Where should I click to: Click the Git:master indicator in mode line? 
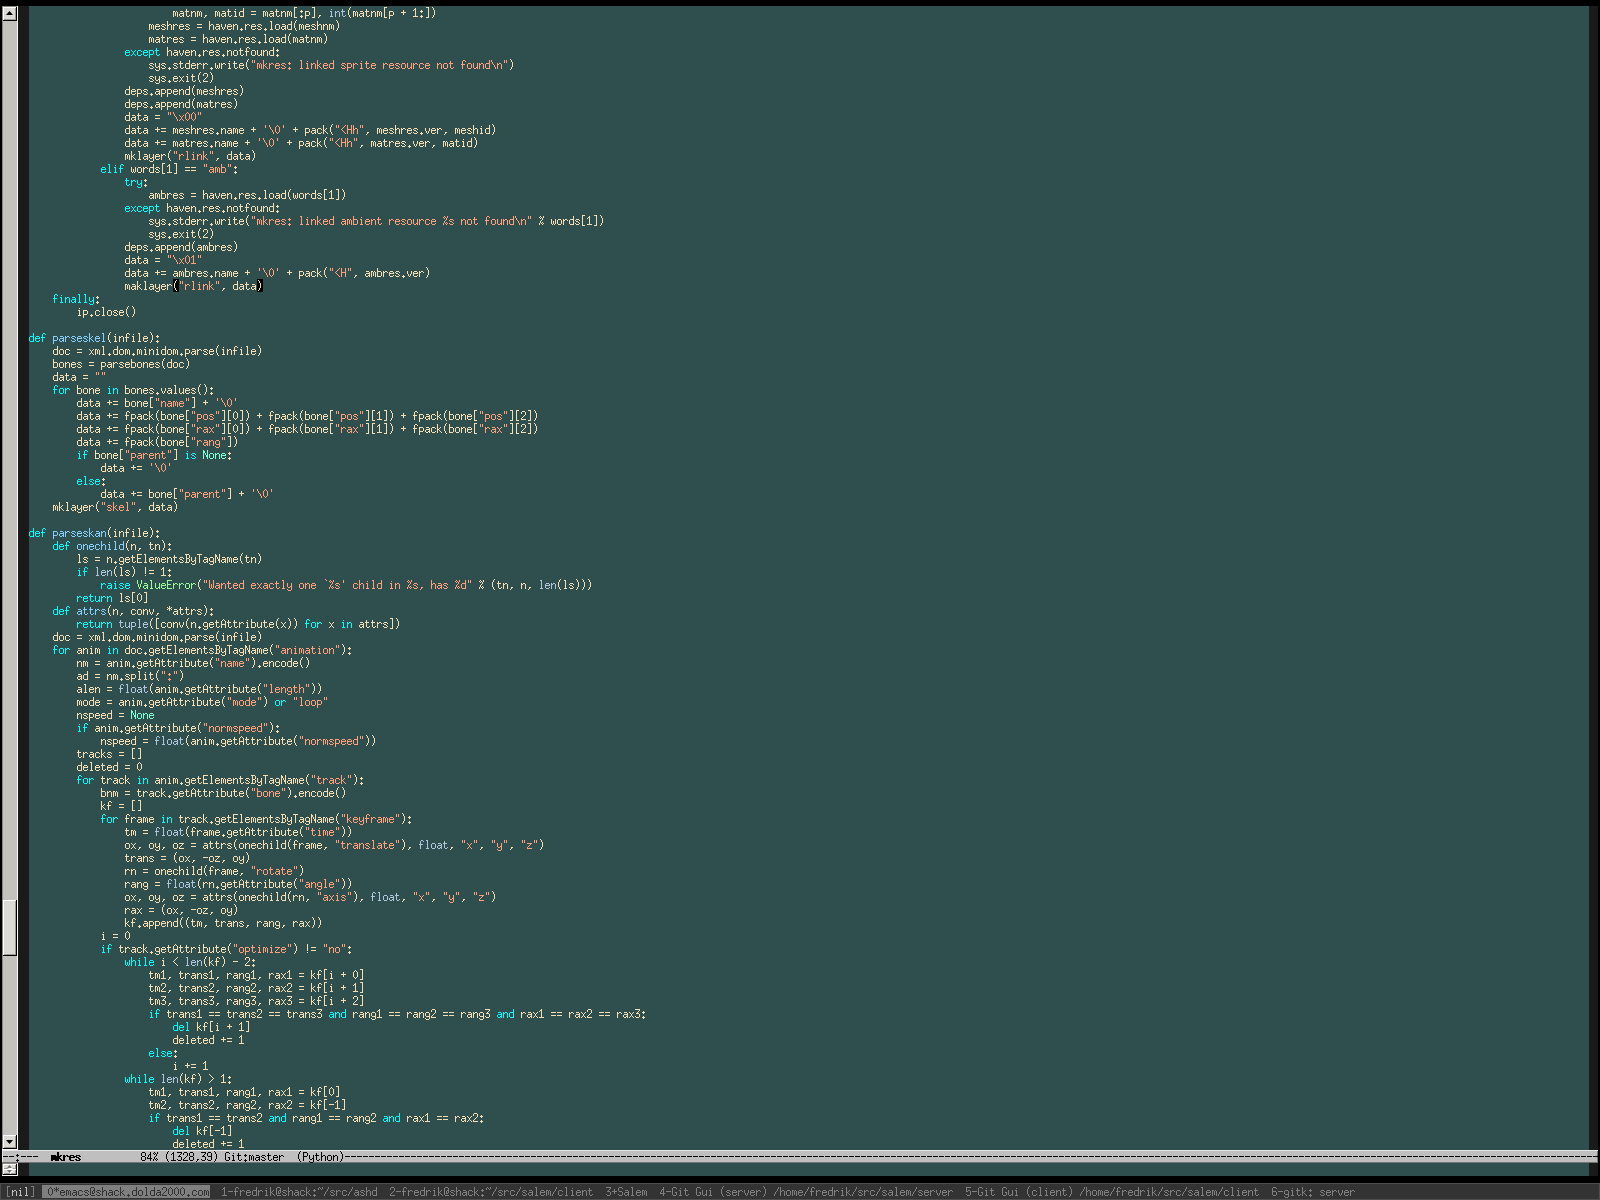point(254,1157)
